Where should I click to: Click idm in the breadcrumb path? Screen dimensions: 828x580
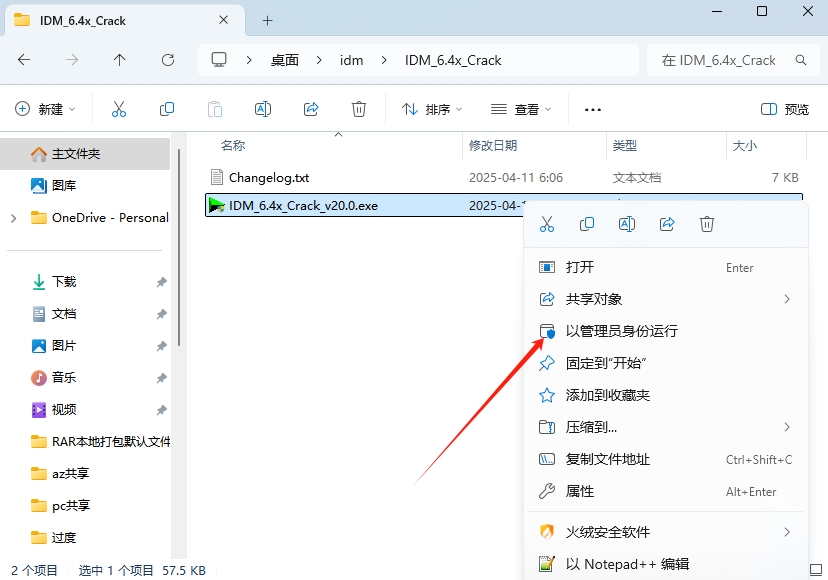pyautogui.click(x=351, y=60)
